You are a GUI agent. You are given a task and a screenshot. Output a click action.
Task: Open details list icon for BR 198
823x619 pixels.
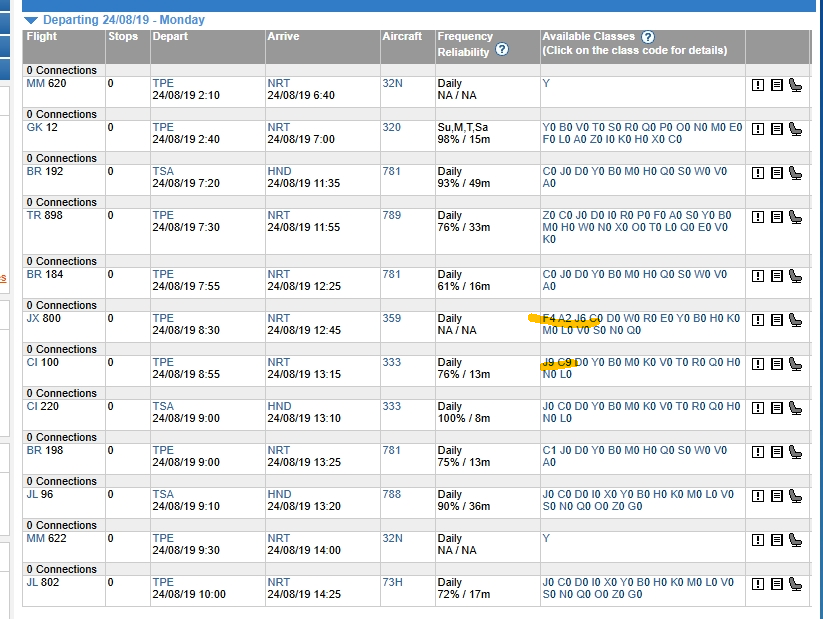[x=777, y=452]
